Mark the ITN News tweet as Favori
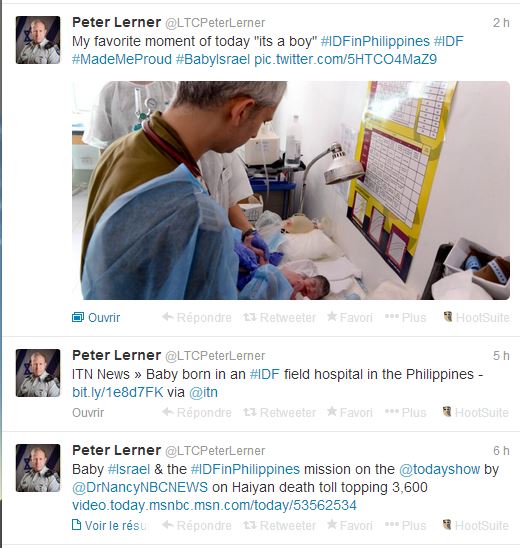520x548 pixels. (x=350, y=412)
